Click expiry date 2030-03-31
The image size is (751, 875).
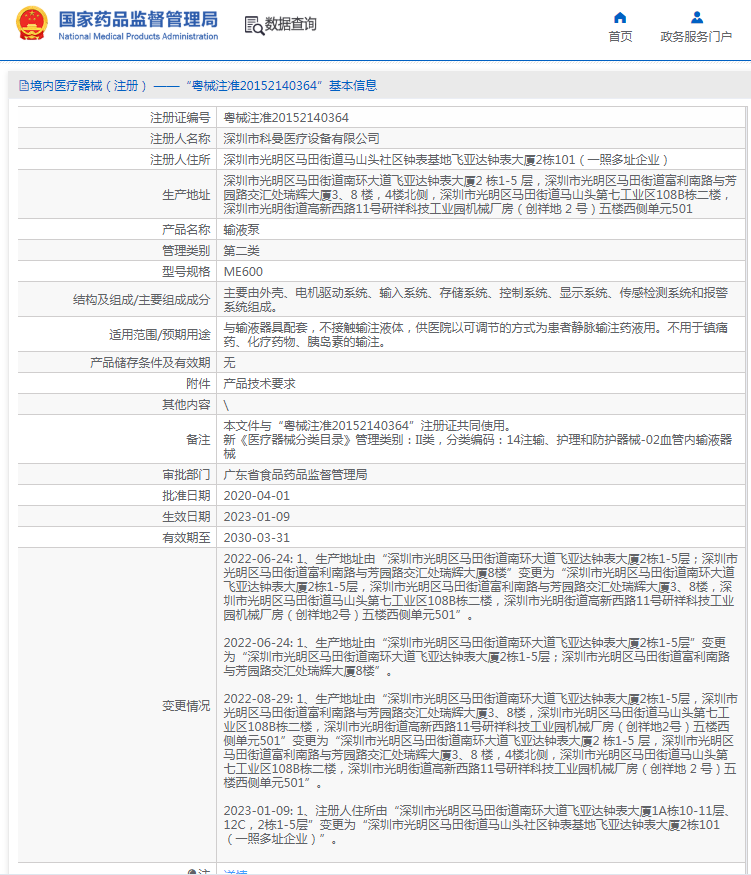(257, 537)
